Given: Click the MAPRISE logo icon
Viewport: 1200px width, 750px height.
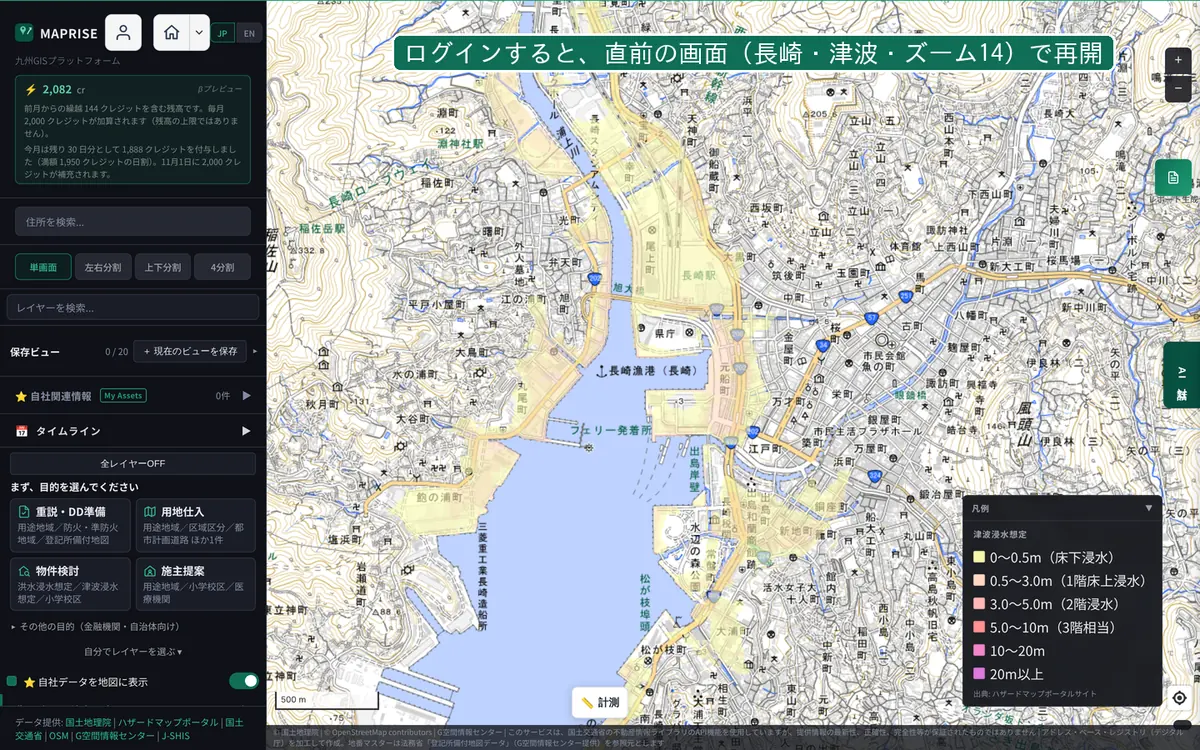Looking at the screenshot, I should click(x=25, y=33).
